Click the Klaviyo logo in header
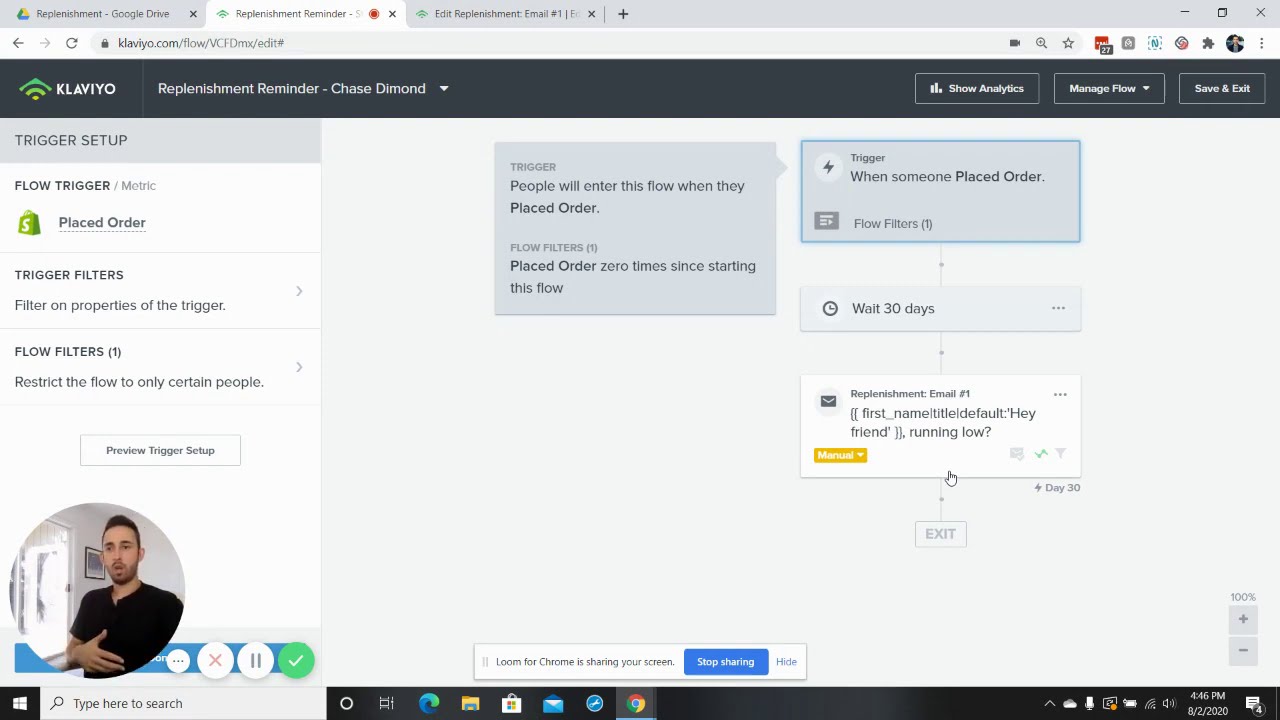The image size is (1280, 720). [x=67, y=89]
